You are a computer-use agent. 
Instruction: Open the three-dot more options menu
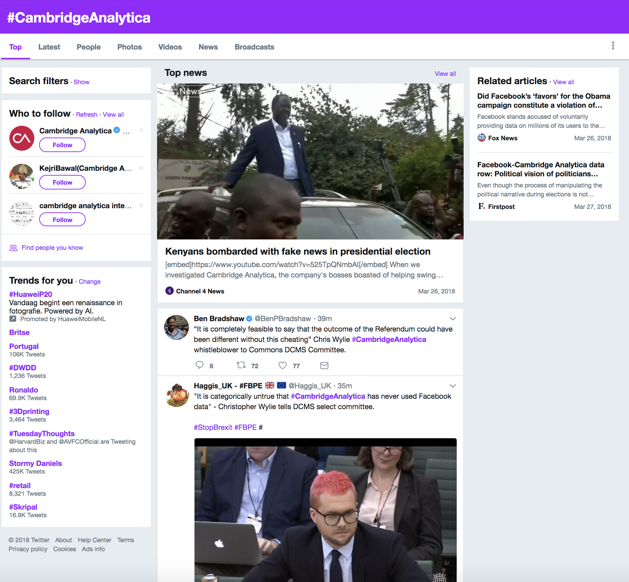click(613, 46)
